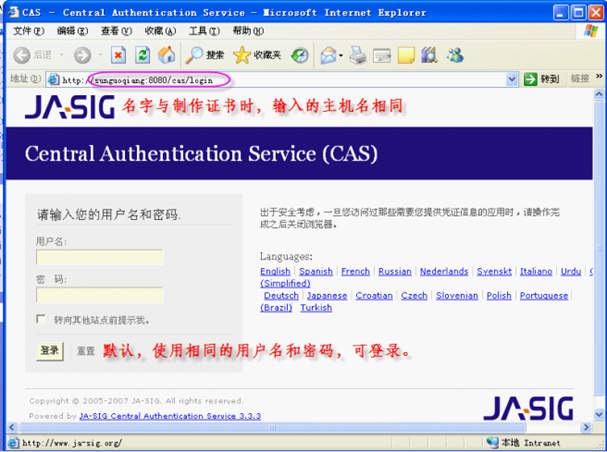Image resolution: width=607 pixels, height=452 pixels.
Task: Stop page loading with red X icon
Action: tap(118, 55)
